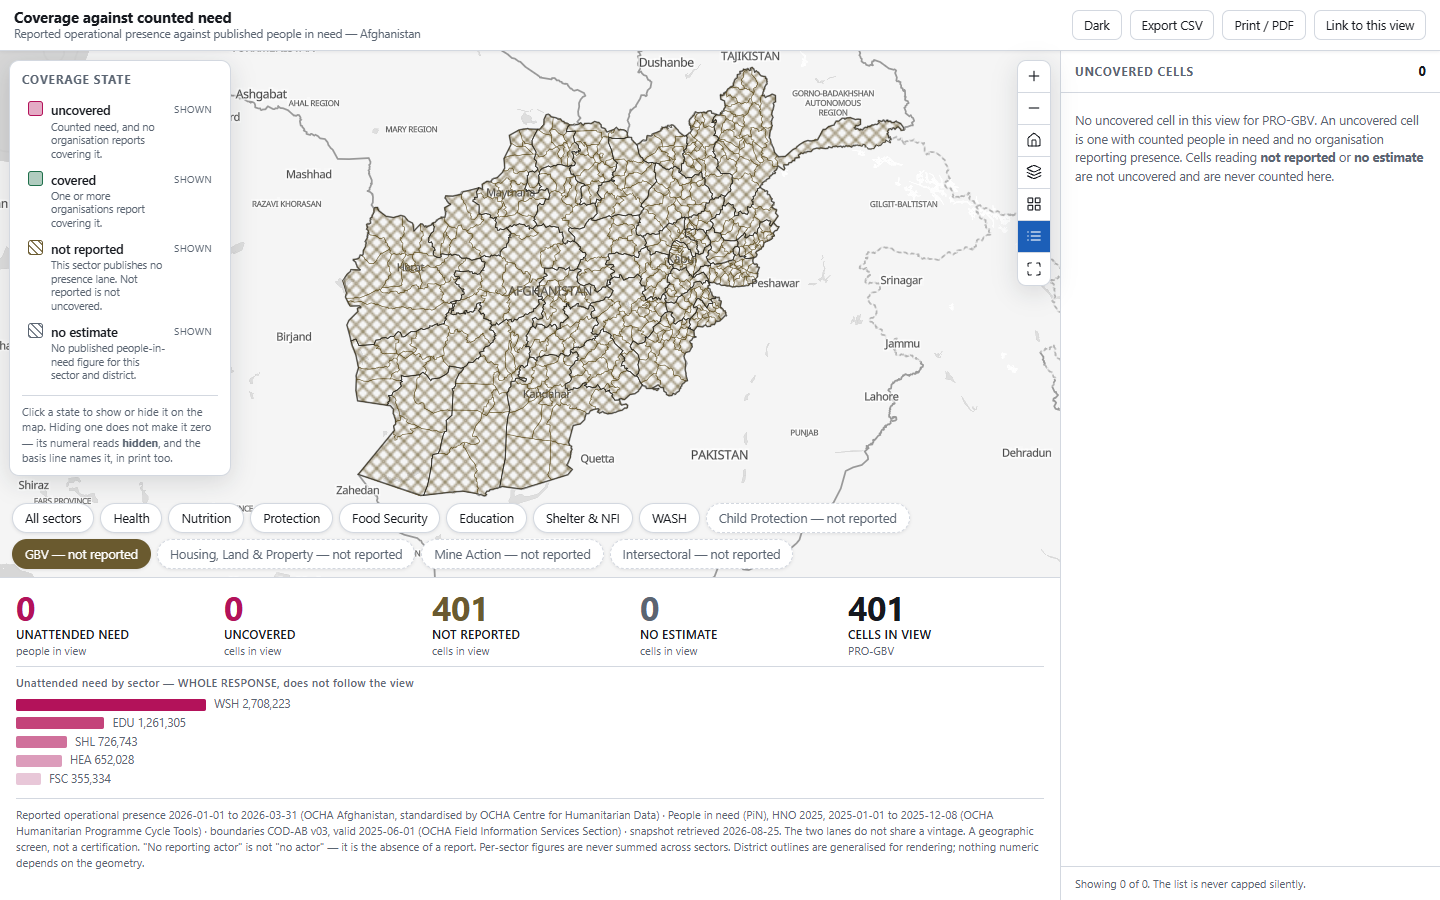Click the Export CSV button
Screen dimensions: 1440x900
pyautogui.click(x=1172, y=25)
